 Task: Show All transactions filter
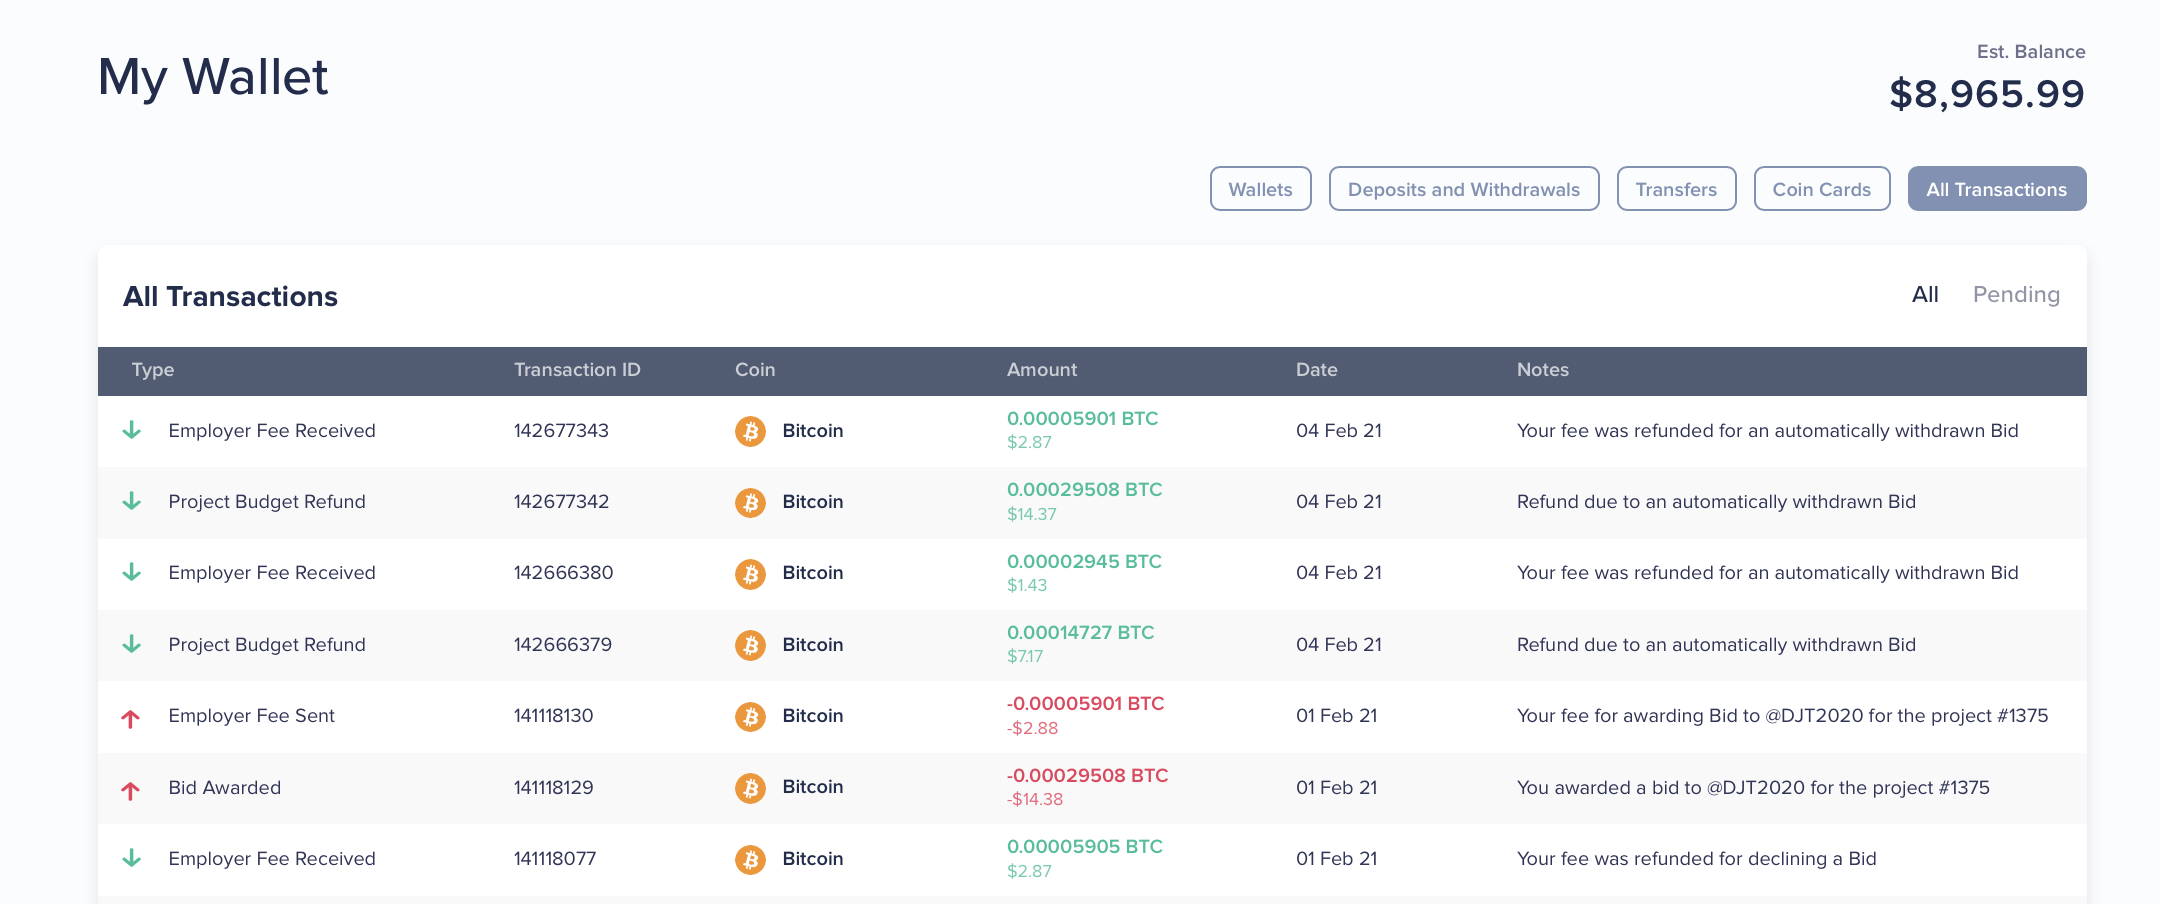coord(1924,295)
